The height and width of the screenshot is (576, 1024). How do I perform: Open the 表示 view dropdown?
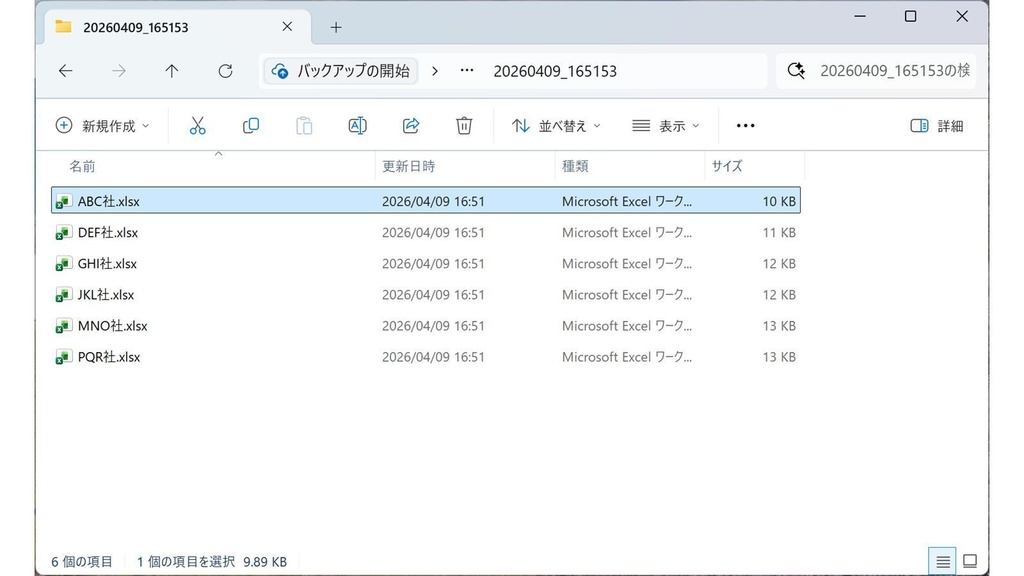pos(665,125)
